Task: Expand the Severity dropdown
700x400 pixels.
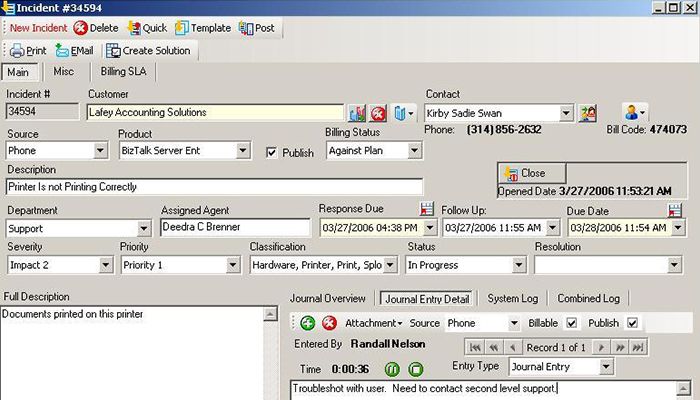Action: tap(106, 265)
